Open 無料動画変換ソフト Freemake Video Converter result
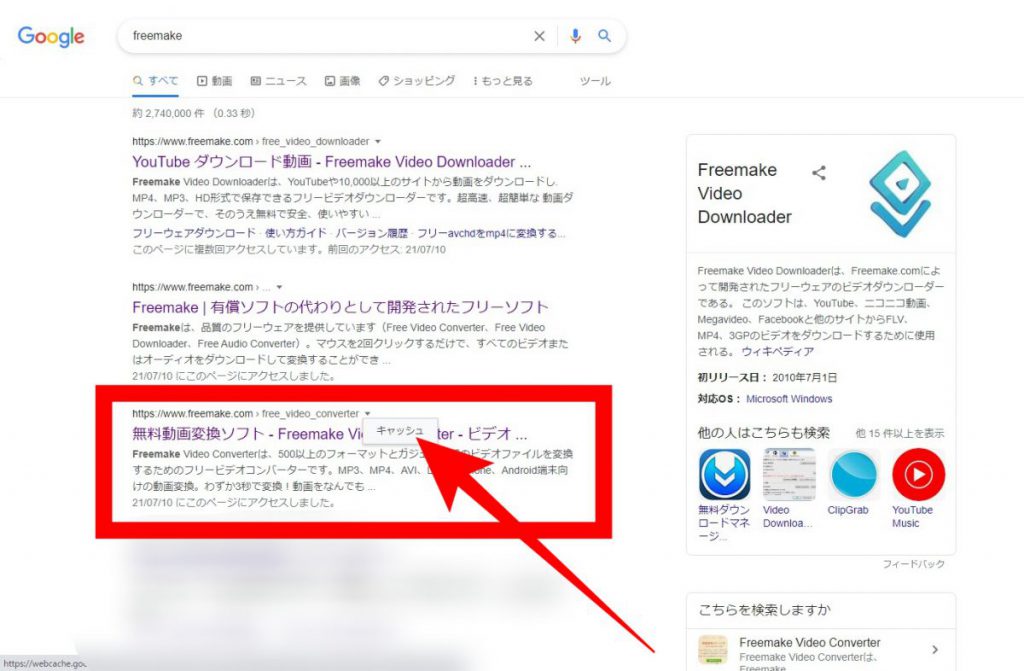 [330, 434]
